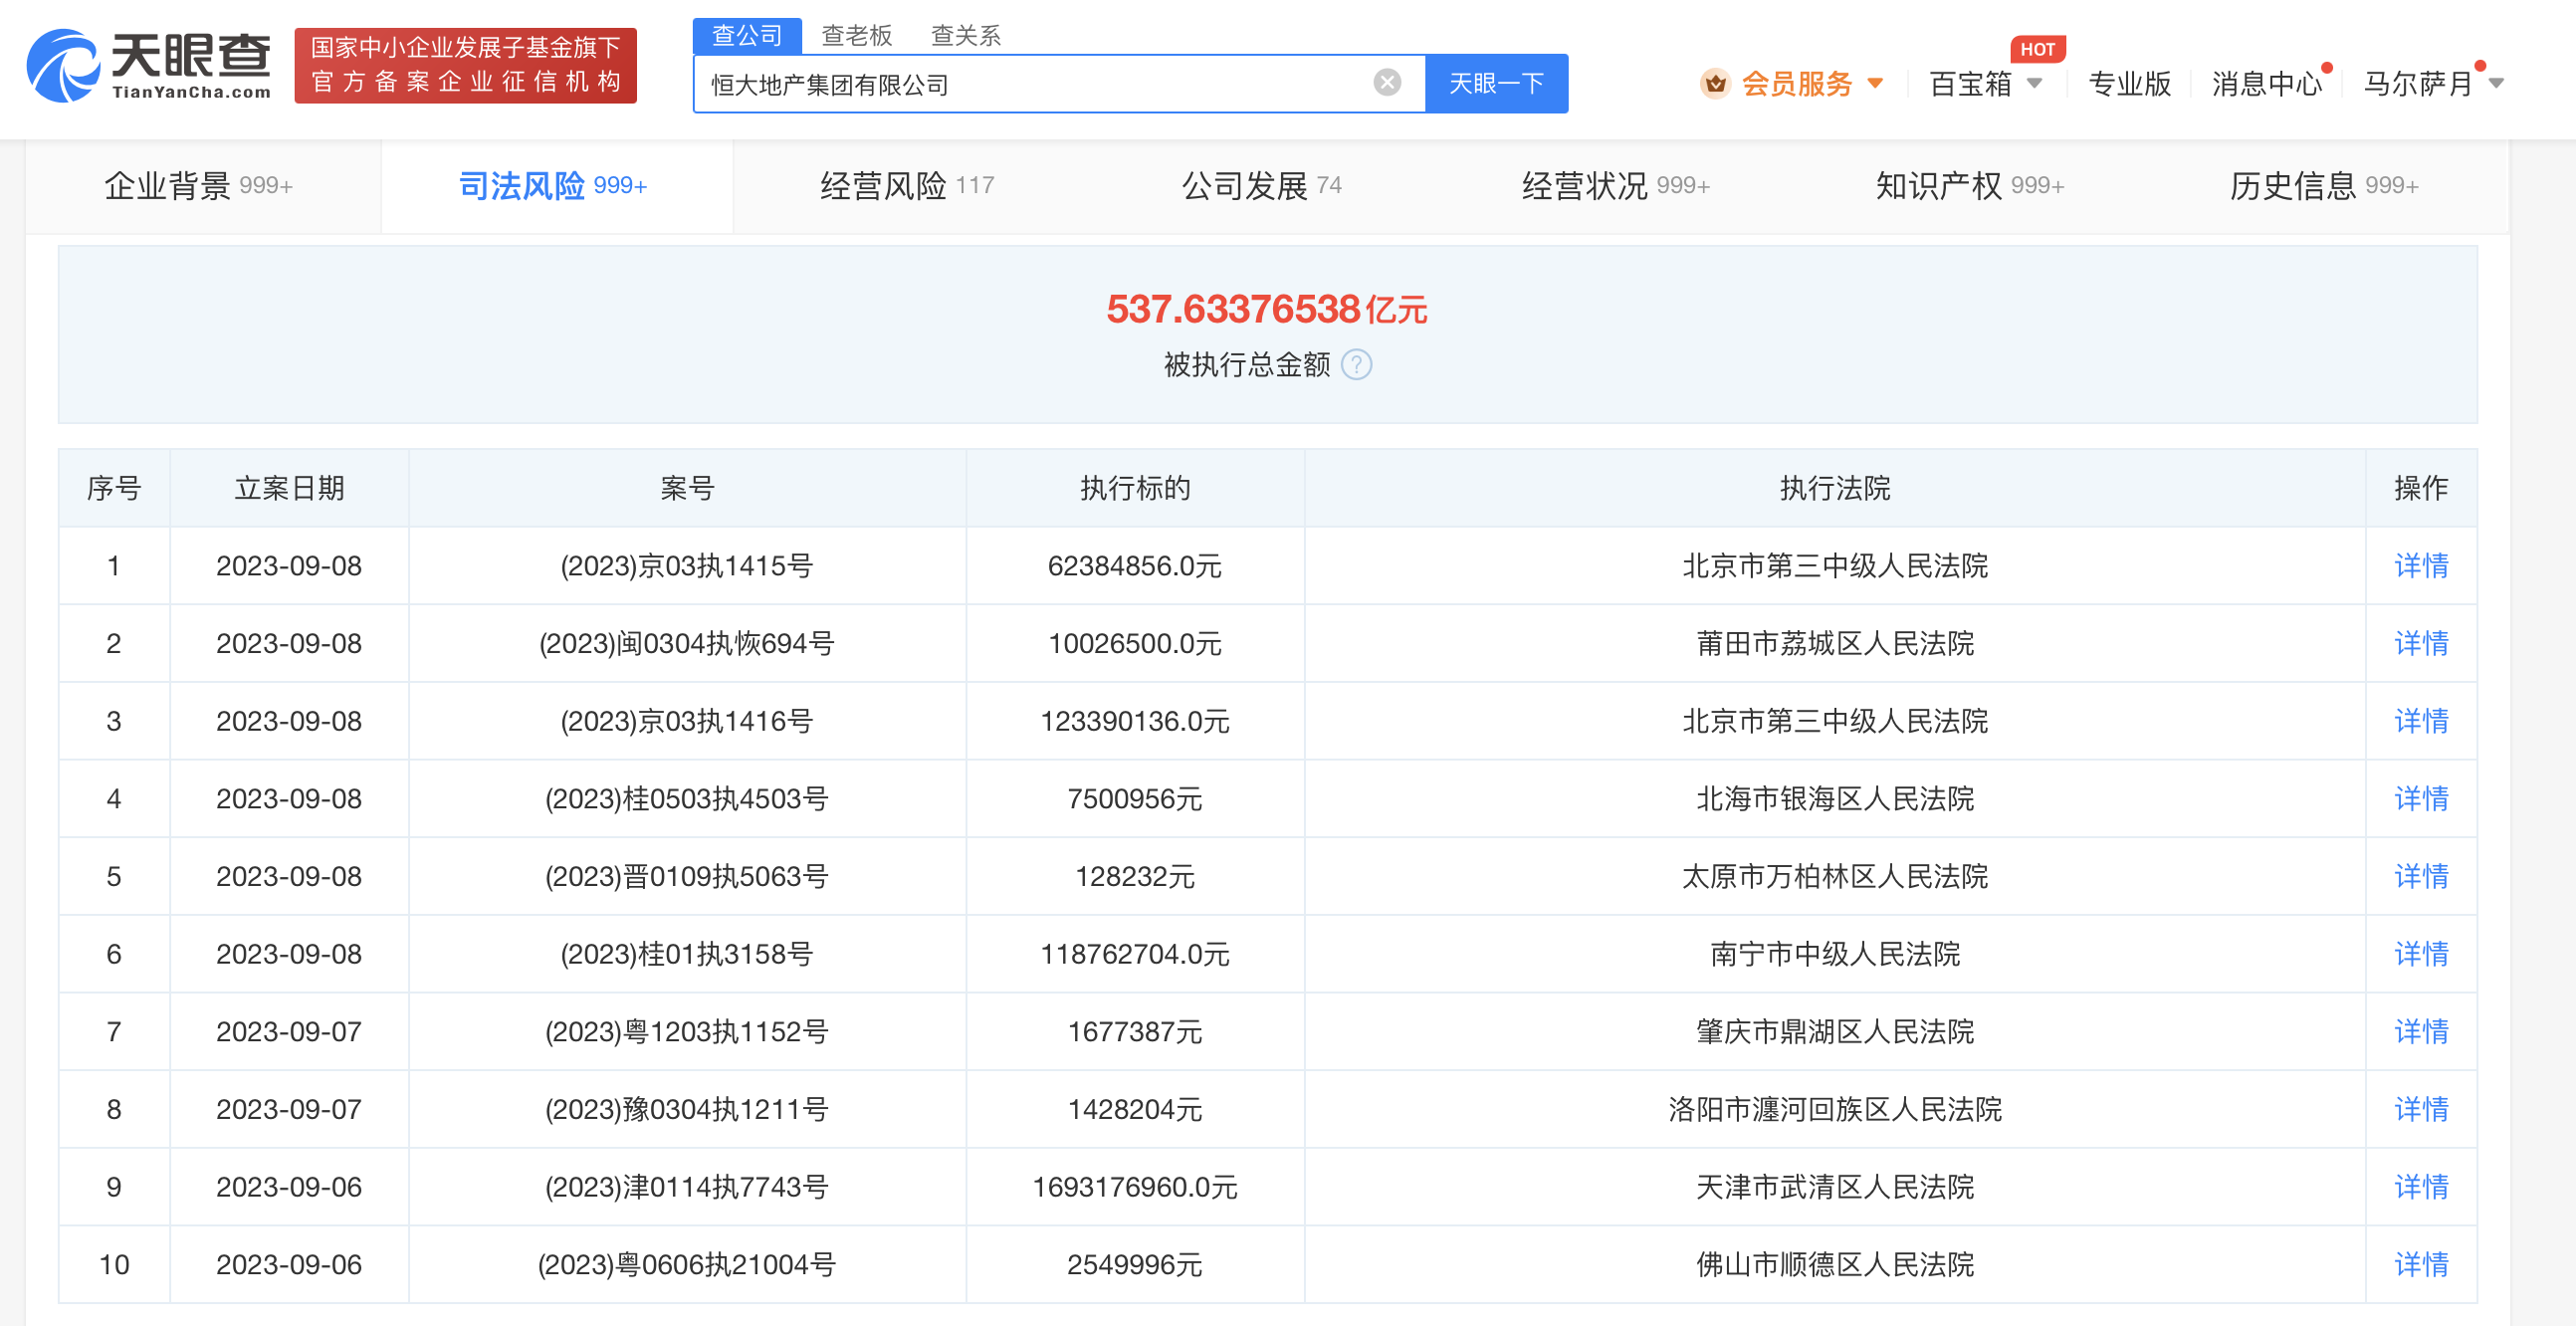Viewport: 2576px width, 1326px height.
Task: Click the question mark help icon beside 被执行总金额
Action: [x=1356, y=364]
